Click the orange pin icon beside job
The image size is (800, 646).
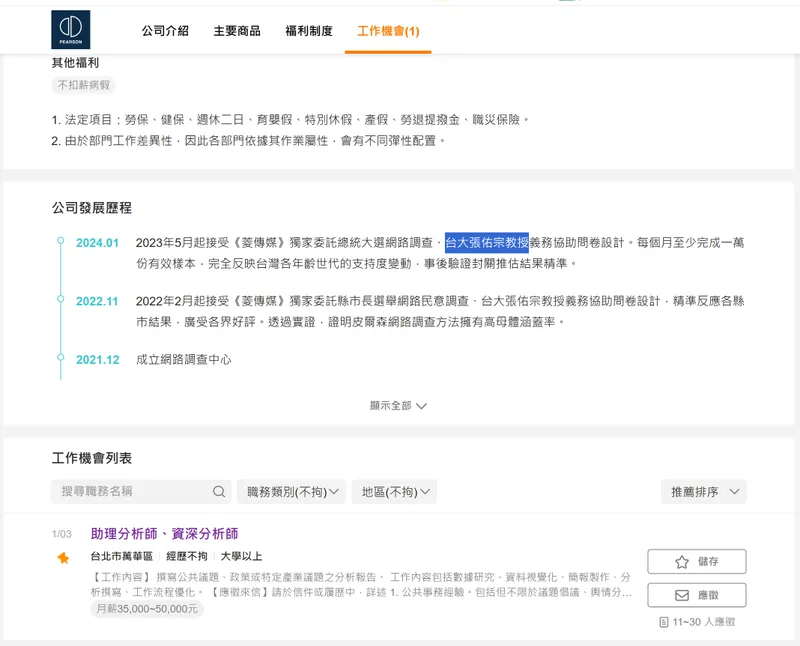[63, 558]
